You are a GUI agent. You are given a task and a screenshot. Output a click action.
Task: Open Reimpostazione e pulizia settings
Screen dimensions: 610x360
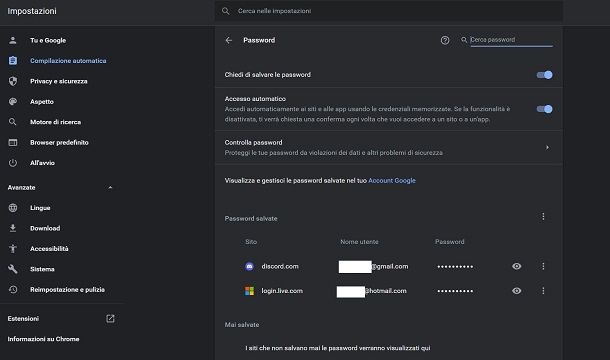(67, 290)
